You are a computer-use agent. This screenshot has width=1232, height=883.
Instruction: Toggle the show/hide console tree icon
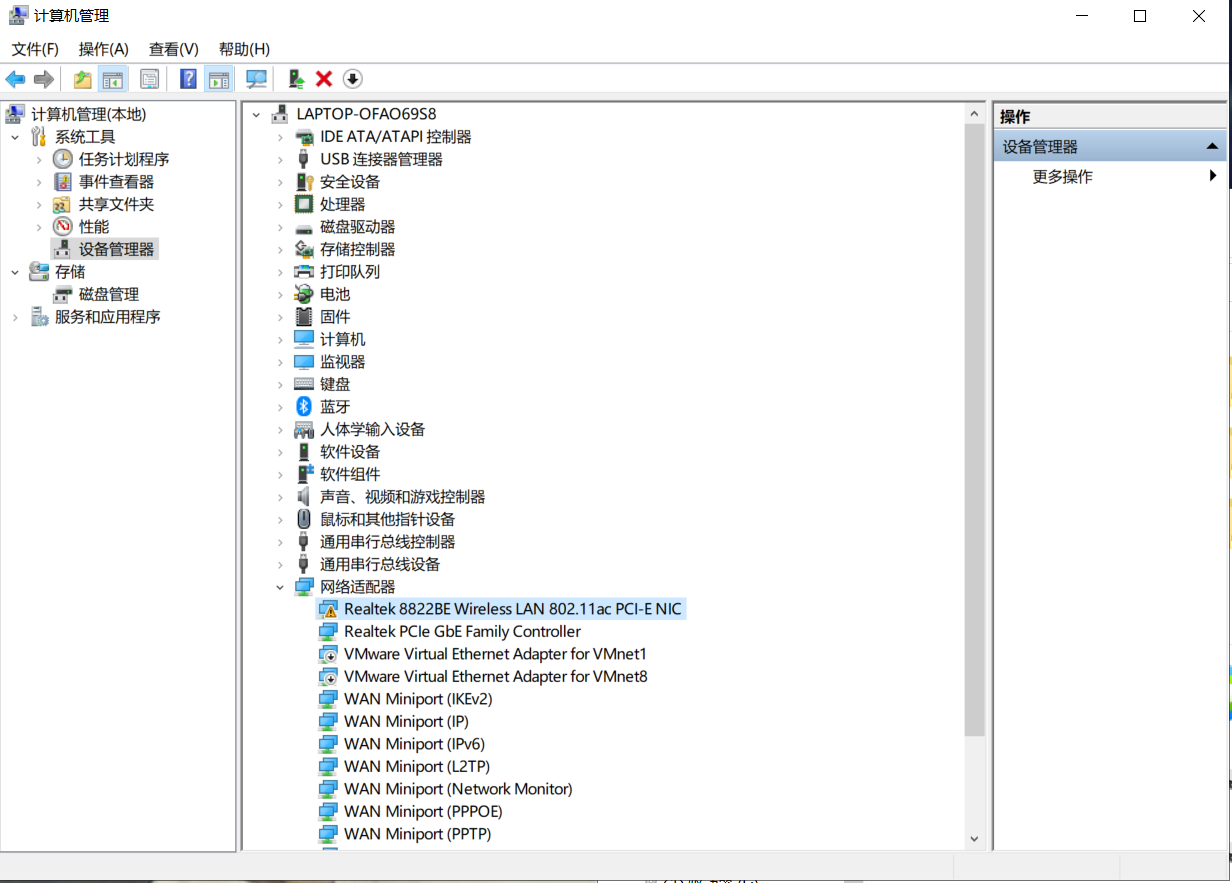[x=113, y=79]
